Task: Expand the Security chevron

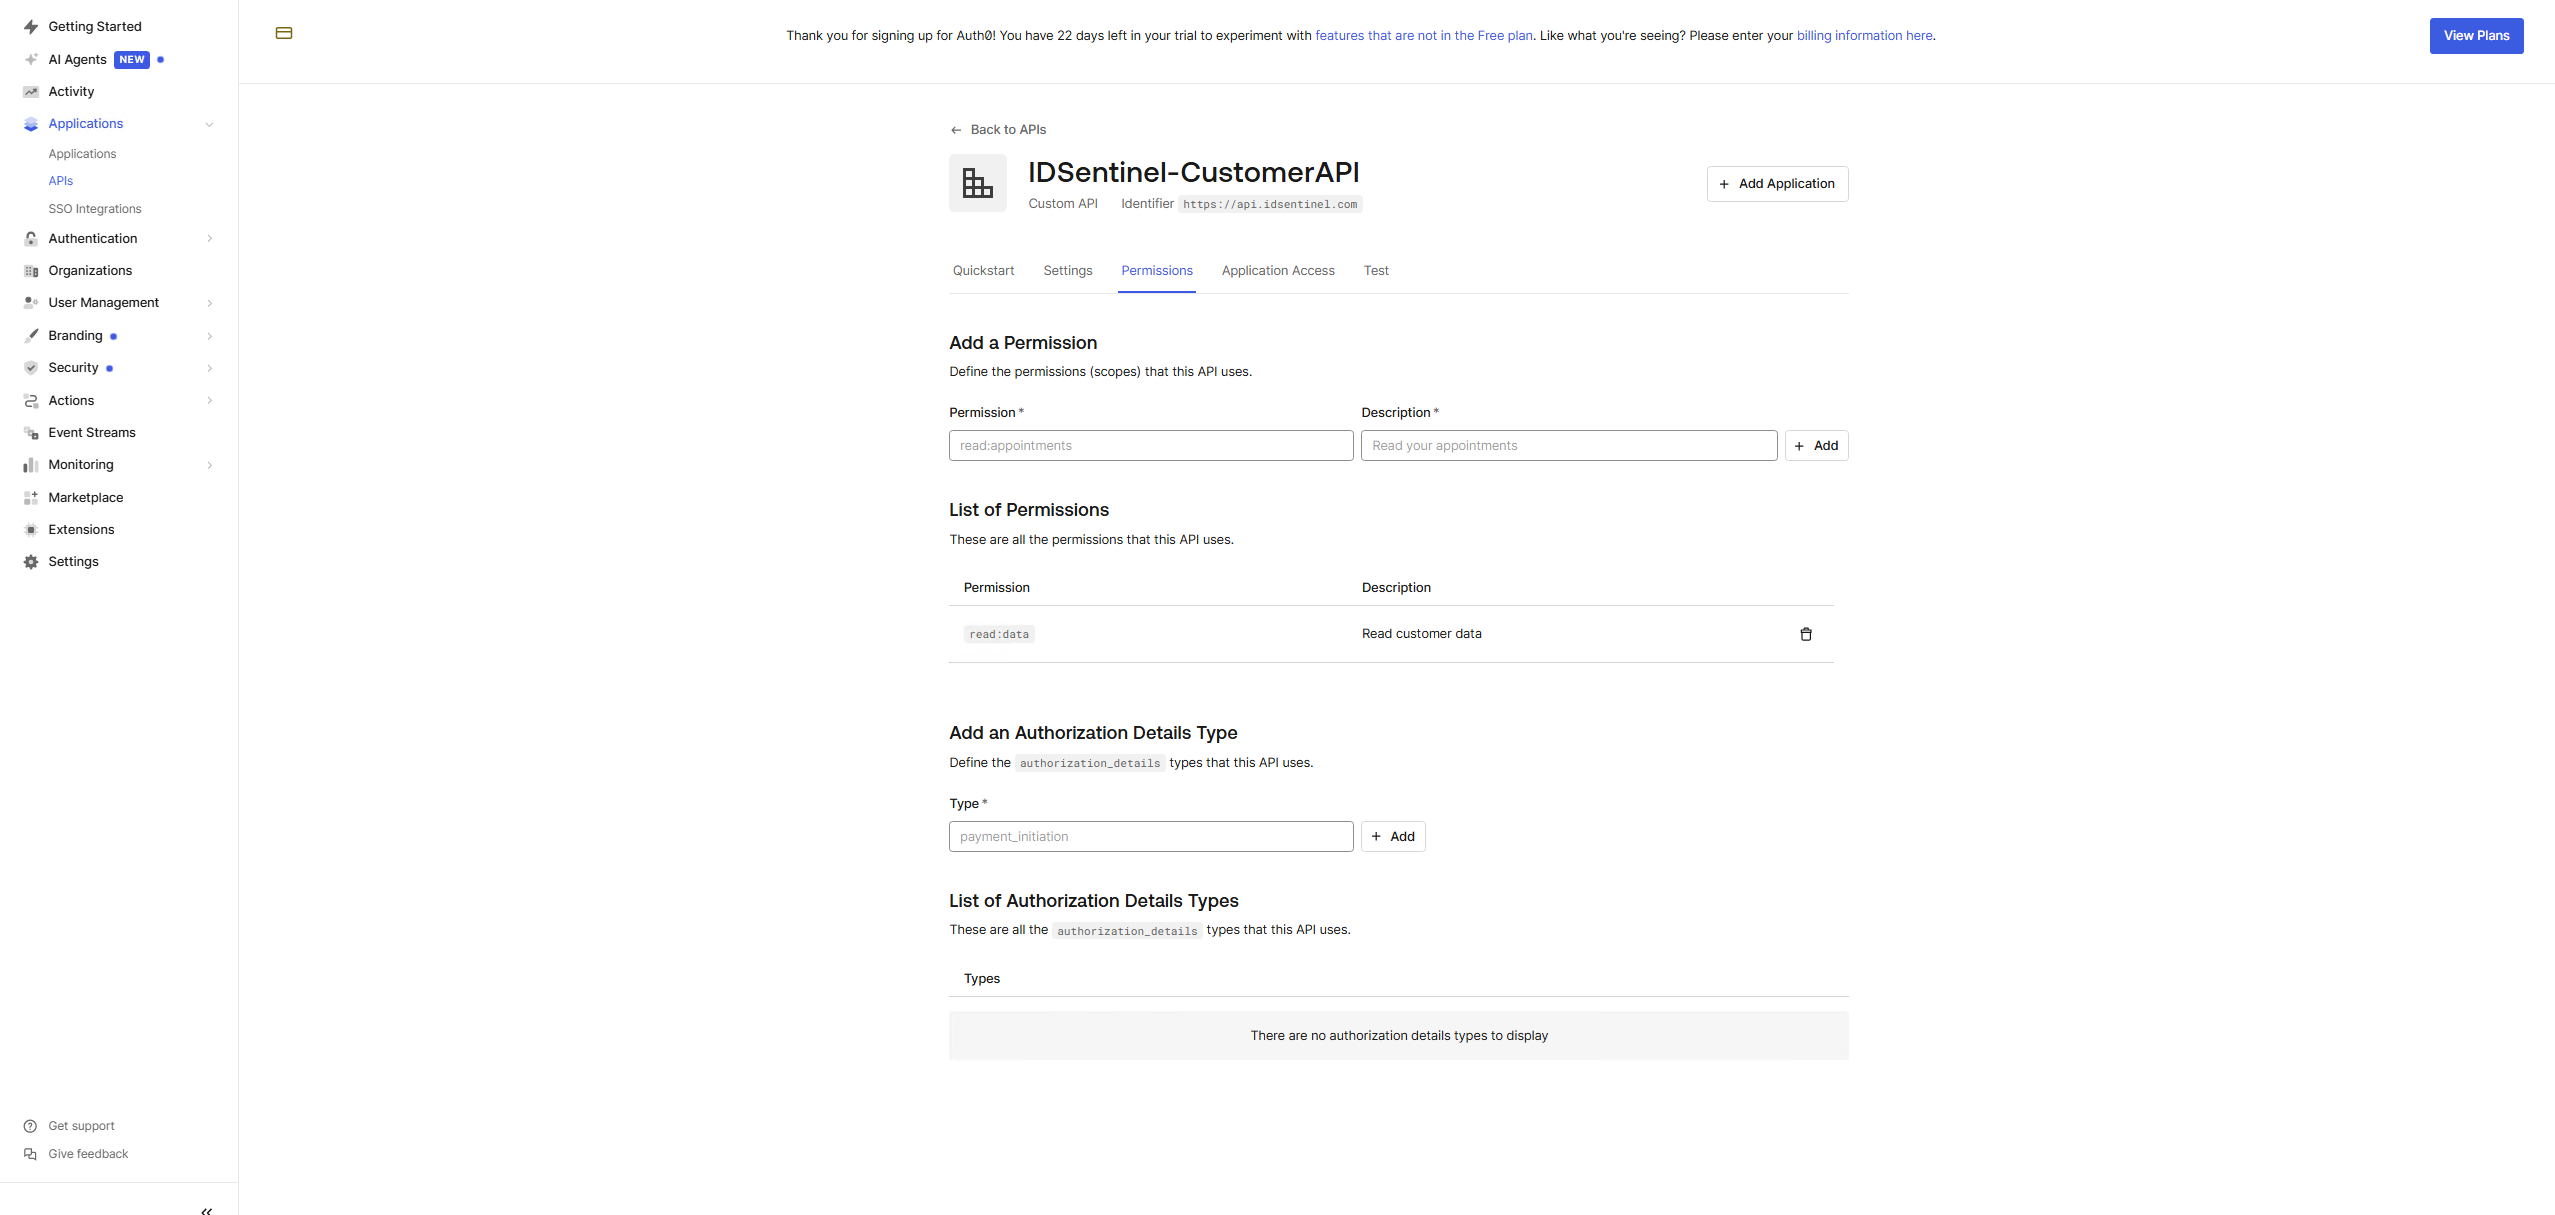Action: 209,368
